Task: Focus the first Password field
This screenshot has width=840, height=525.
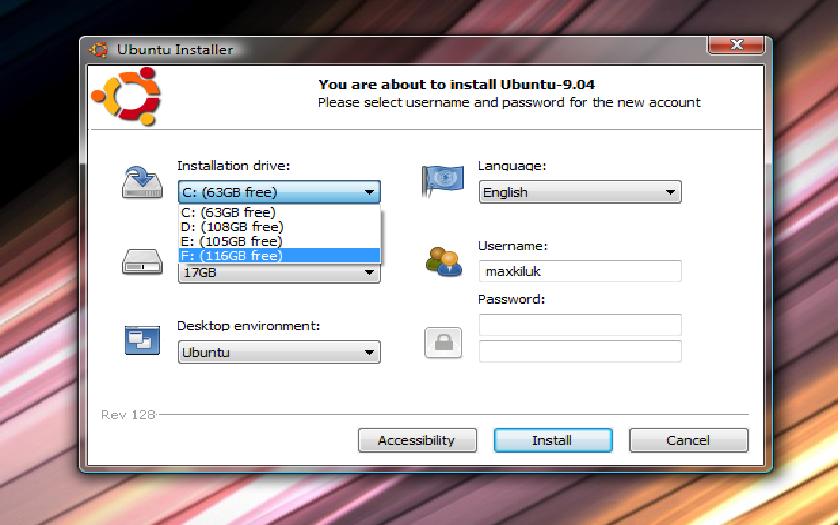Action: (580, 325)
